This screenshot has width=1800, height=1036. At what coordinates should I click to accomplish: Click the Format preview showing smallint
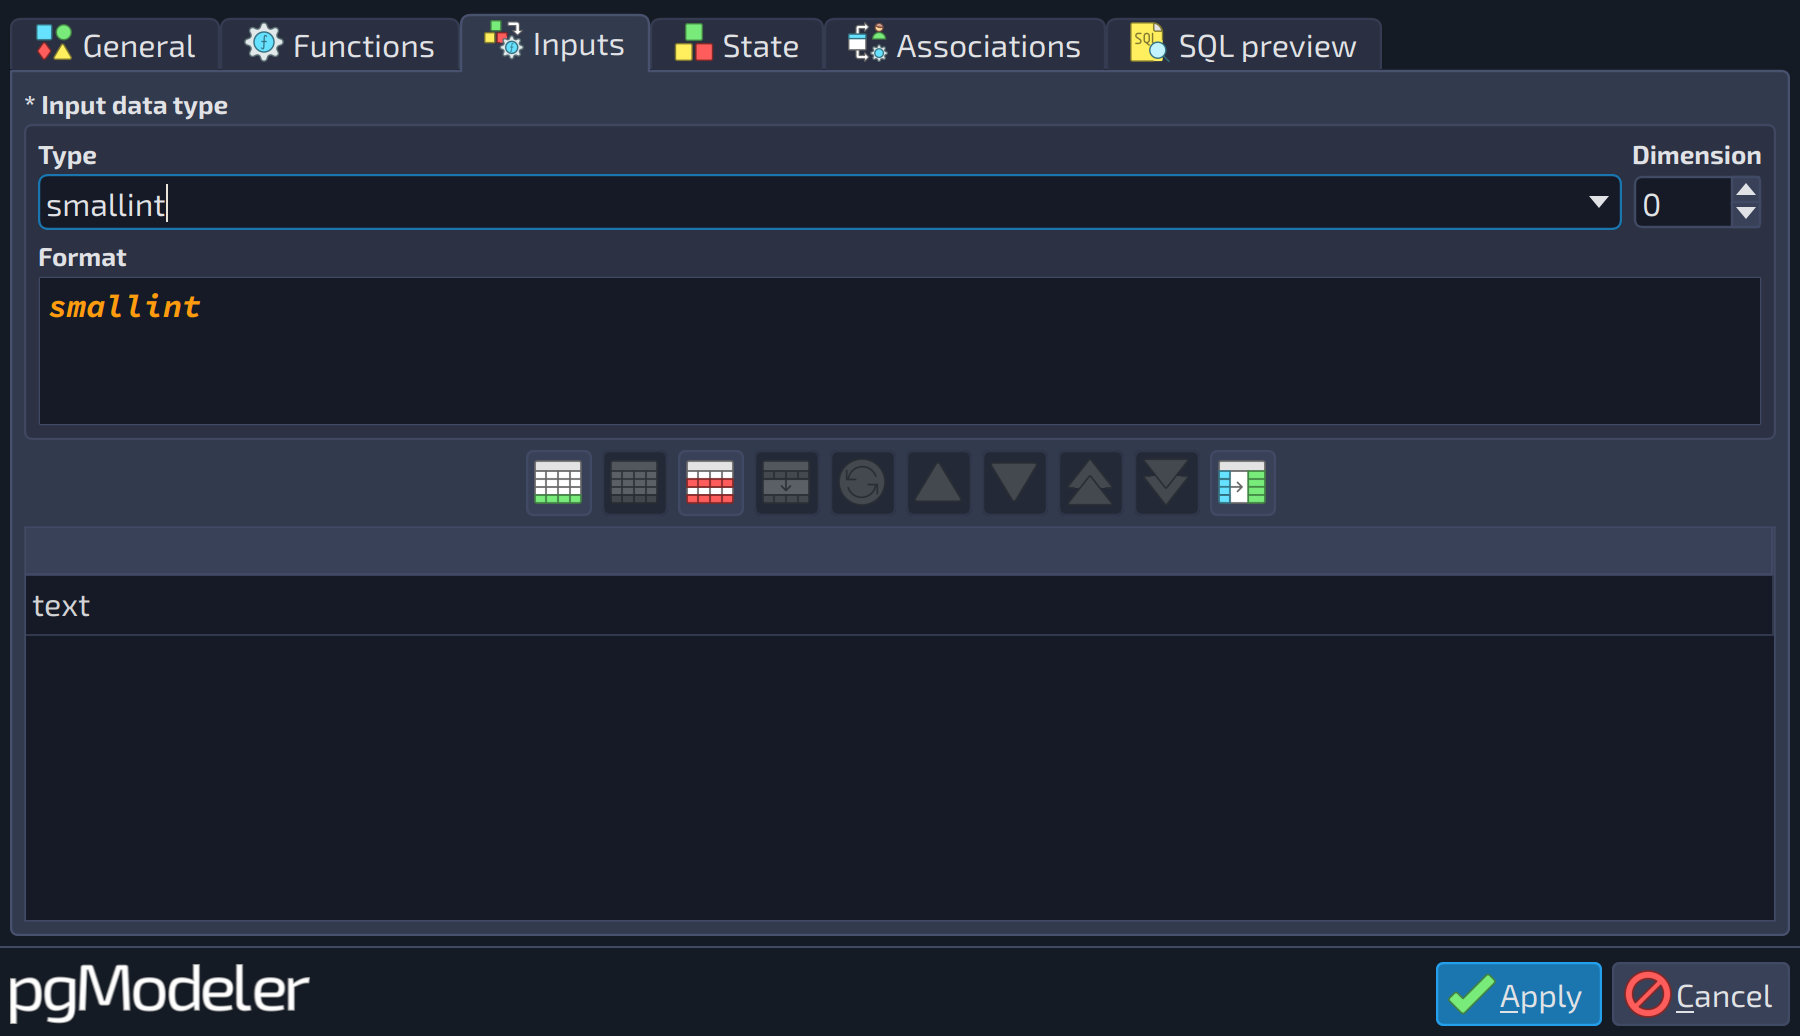(899, 351)
